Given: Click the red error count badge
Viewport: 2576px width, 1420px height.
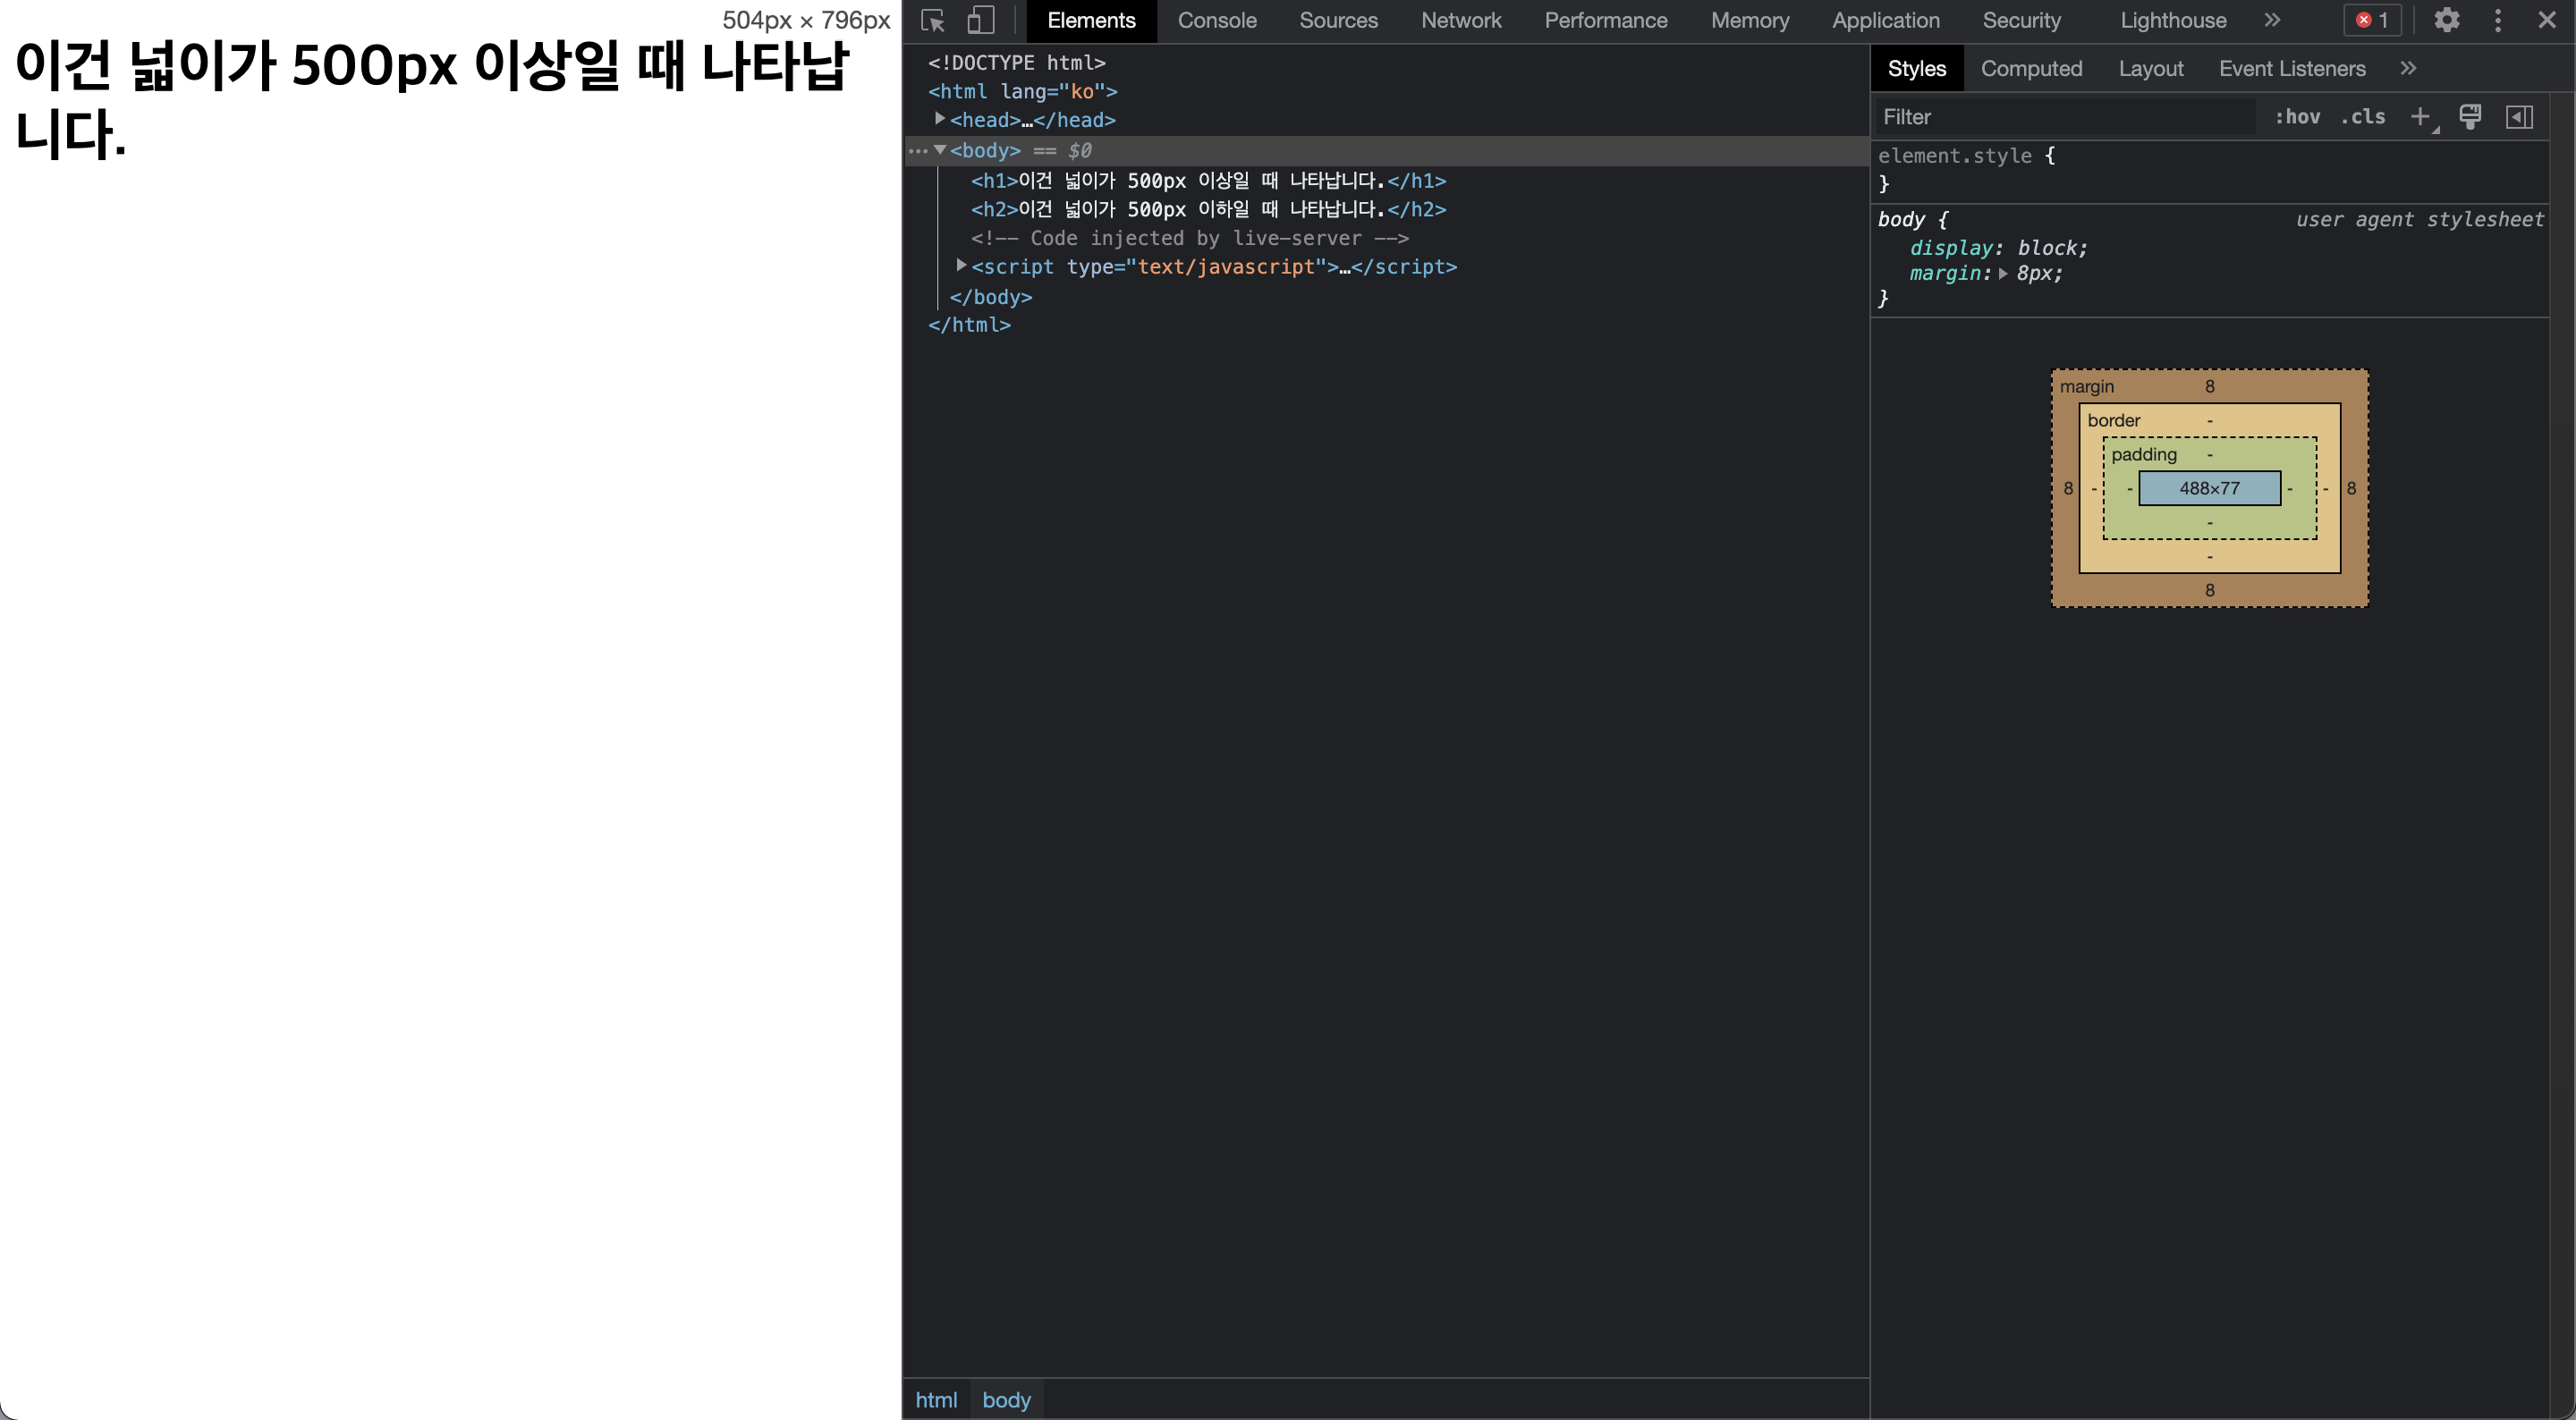Looking at the screenshot, I should (2372, 20).
